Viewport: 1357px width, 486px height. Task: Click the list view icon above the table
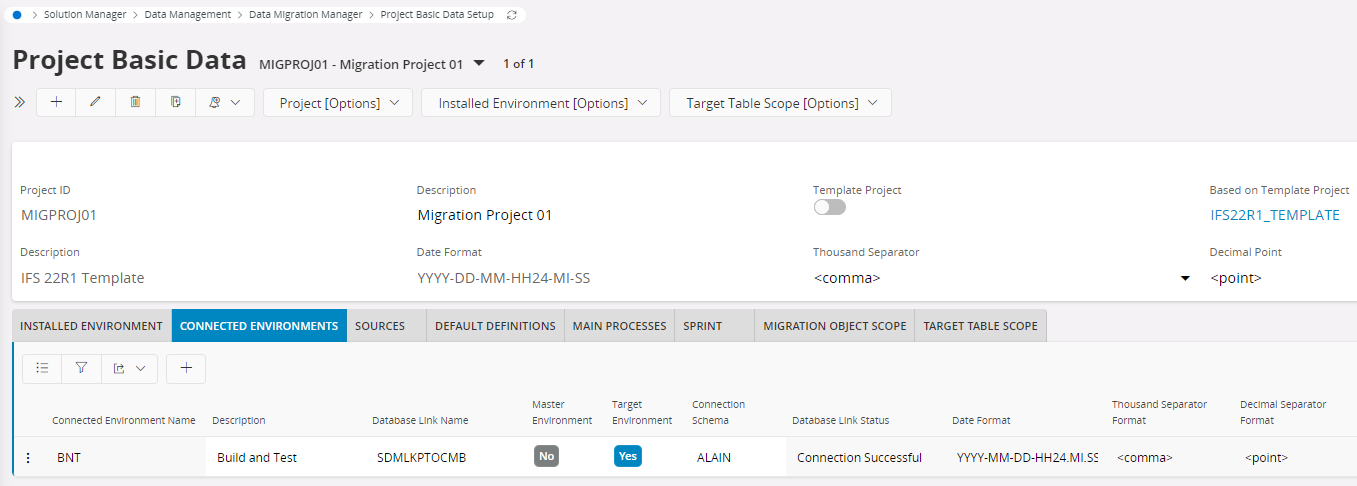tap(42, 368)
